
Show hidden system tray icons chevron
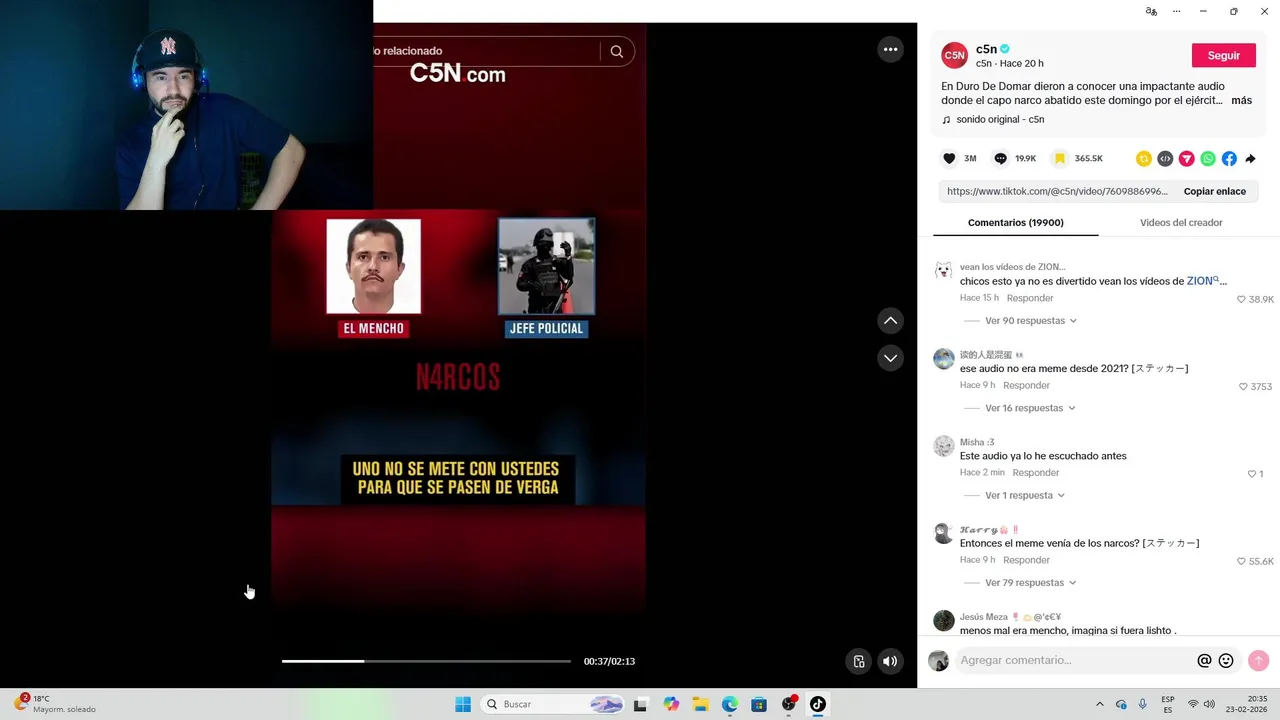coord(1100,704)
